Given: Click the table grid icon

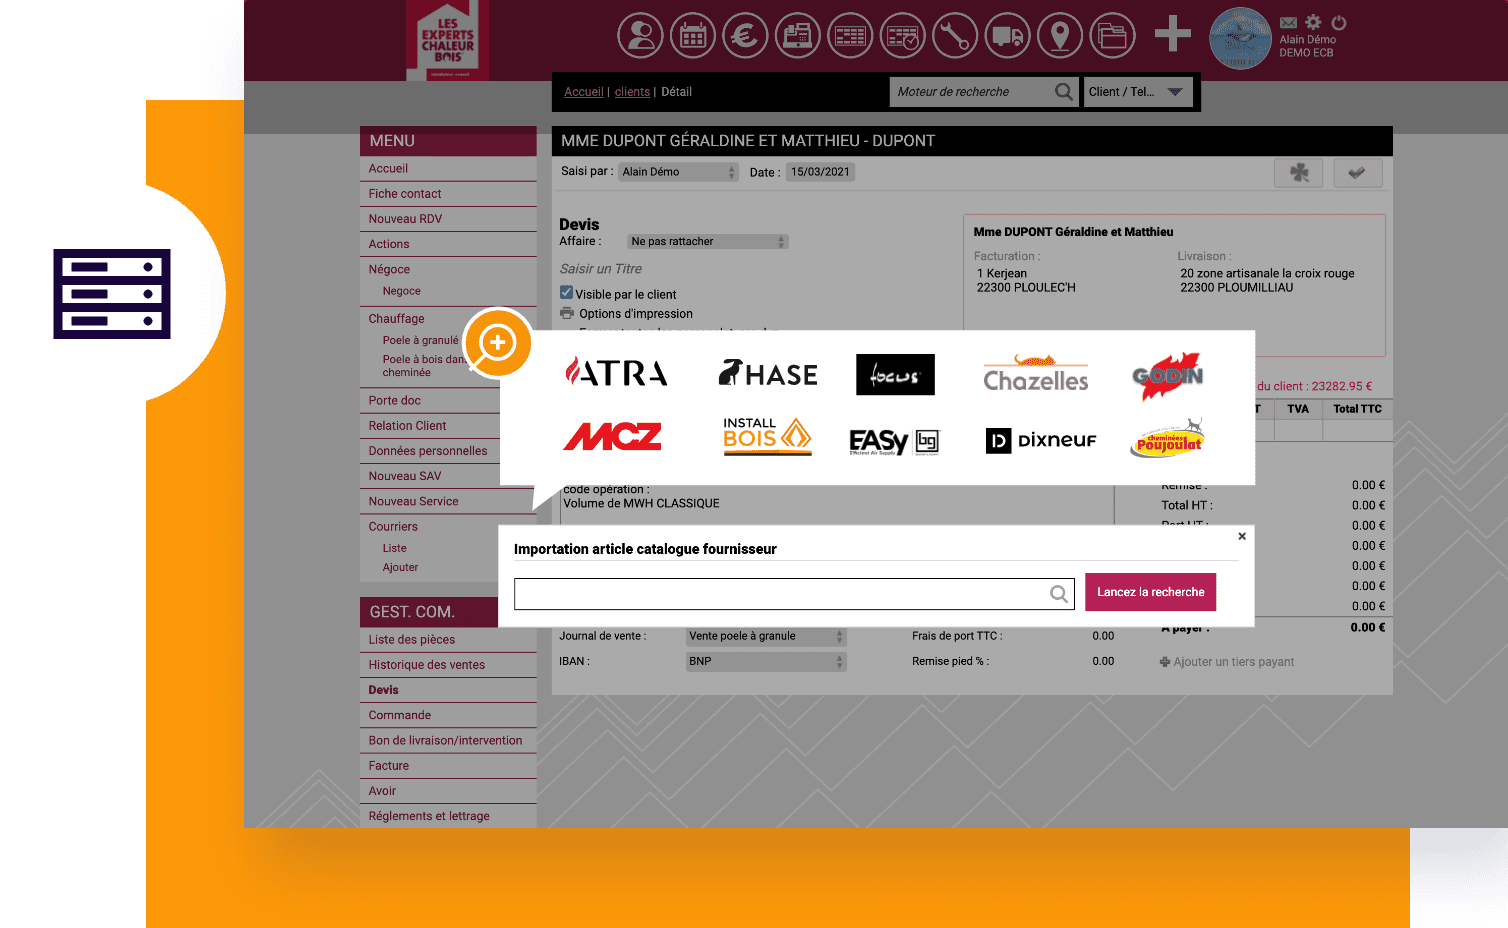Looking at the screenshot, I should (850, 35).
